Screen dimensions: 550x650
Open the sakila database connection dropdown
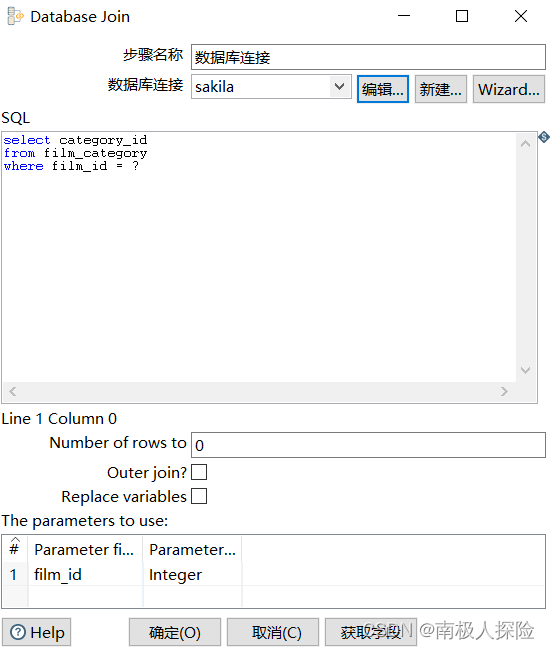(339, 87)
